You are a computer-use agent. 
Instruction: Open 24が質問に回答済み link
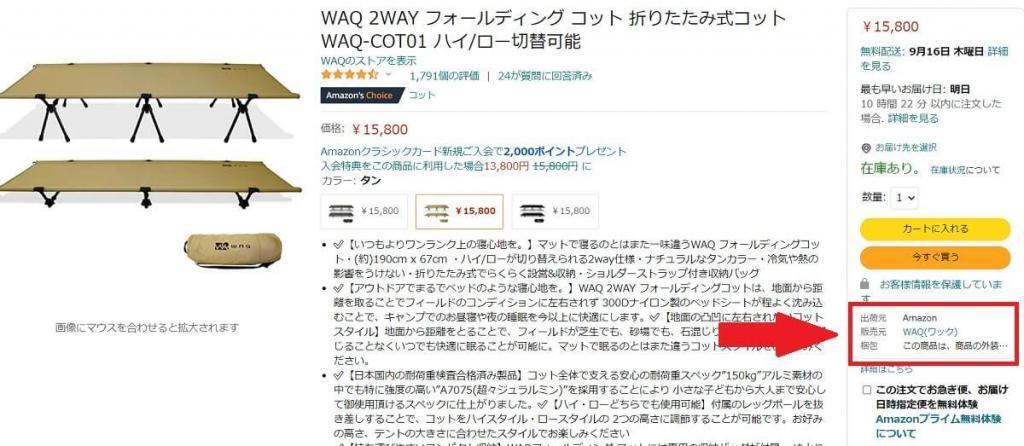(x=545, y=76)
